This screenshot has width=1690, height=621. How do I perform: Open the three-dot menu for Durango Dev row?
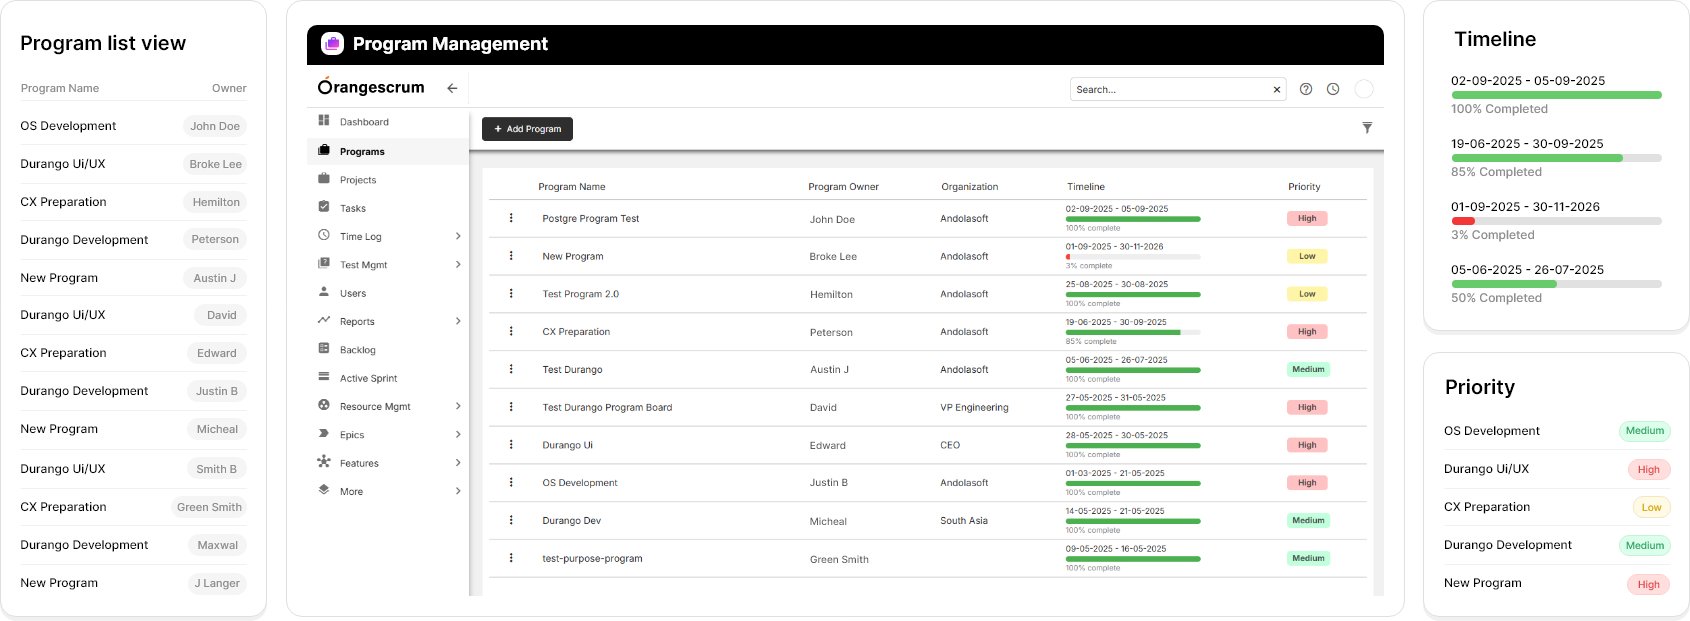click(x=511, y=520)
